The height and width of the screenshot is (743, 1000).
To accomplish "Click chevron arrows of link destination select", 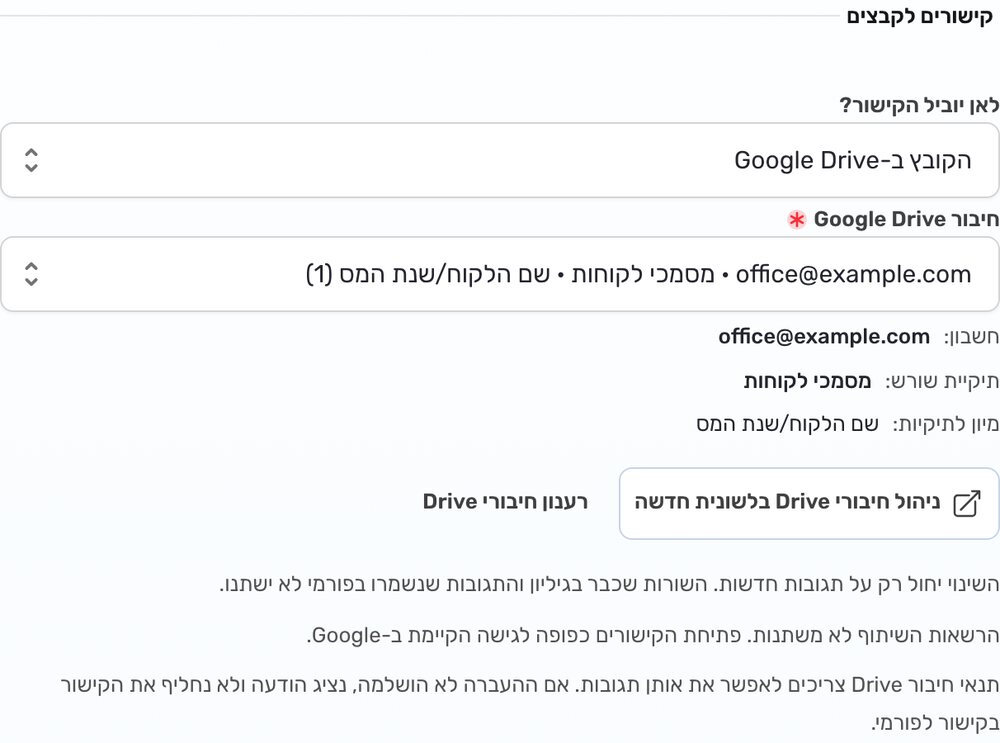I will (31, 160).
